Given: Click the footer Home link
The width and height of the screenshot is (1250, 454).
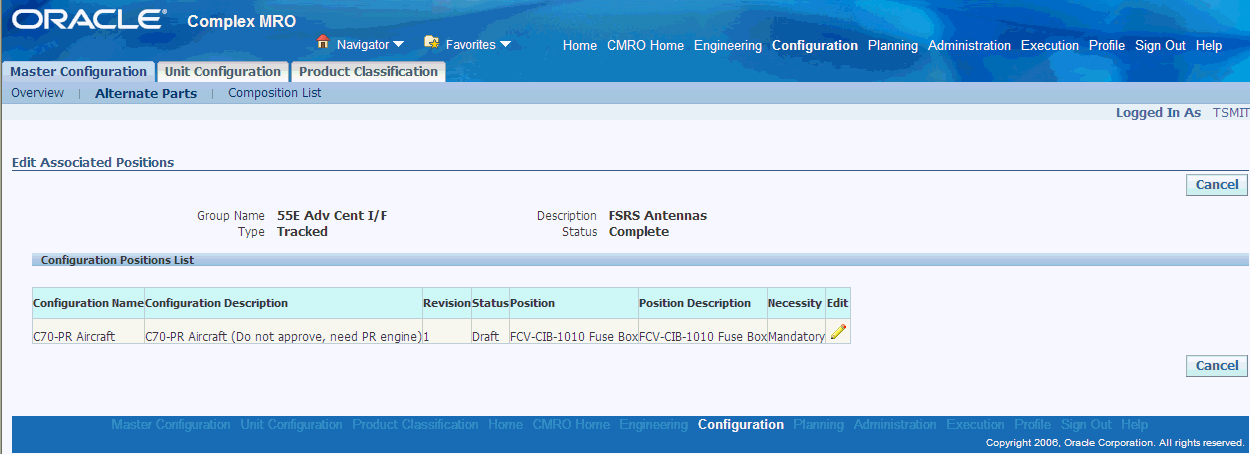Looking at the screenshot, I should point(505,425).
